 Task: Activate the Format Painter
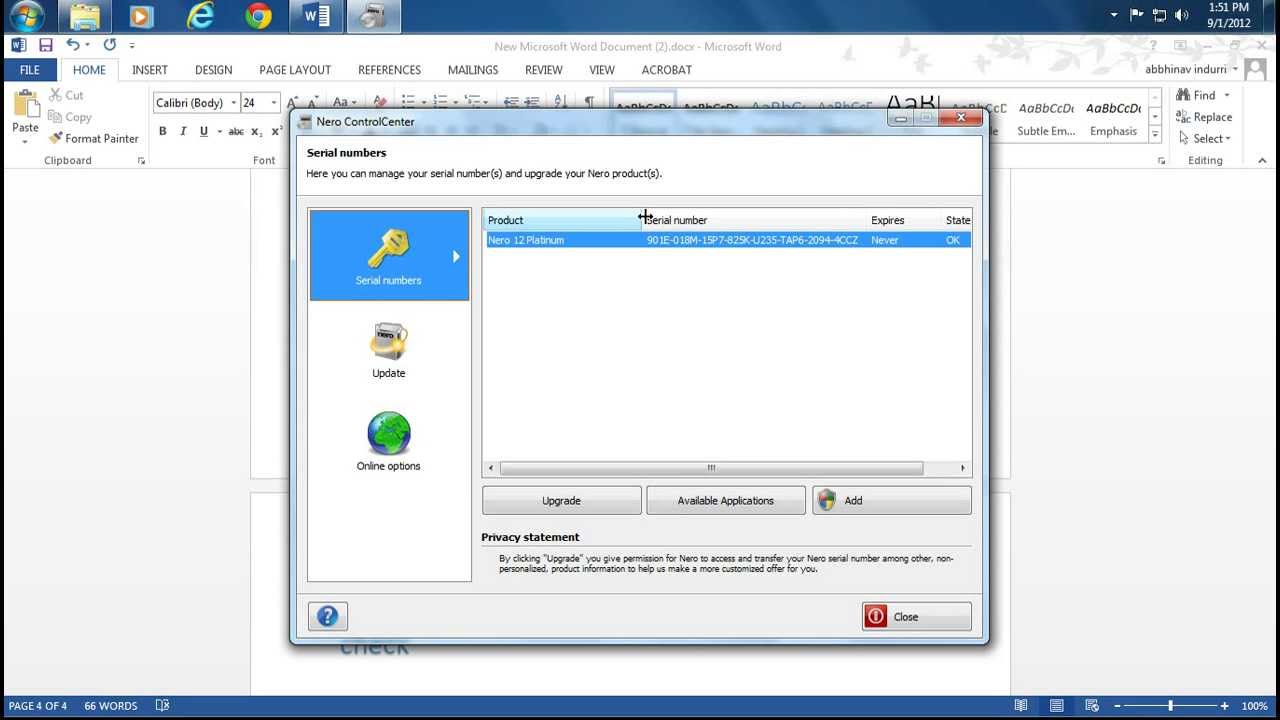coord(93,138)
